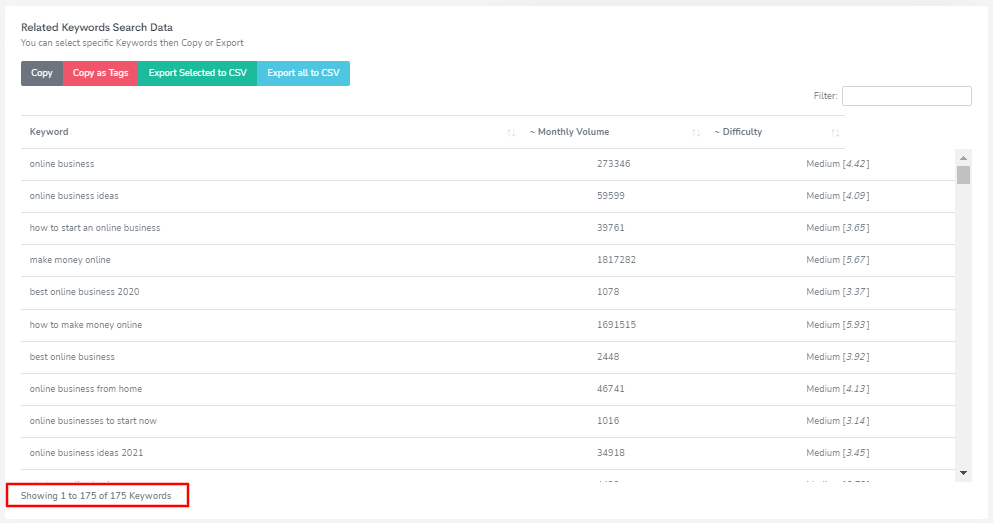Click 'Showing 1 to 175 of 175 Keywords'

coord(96,496)
